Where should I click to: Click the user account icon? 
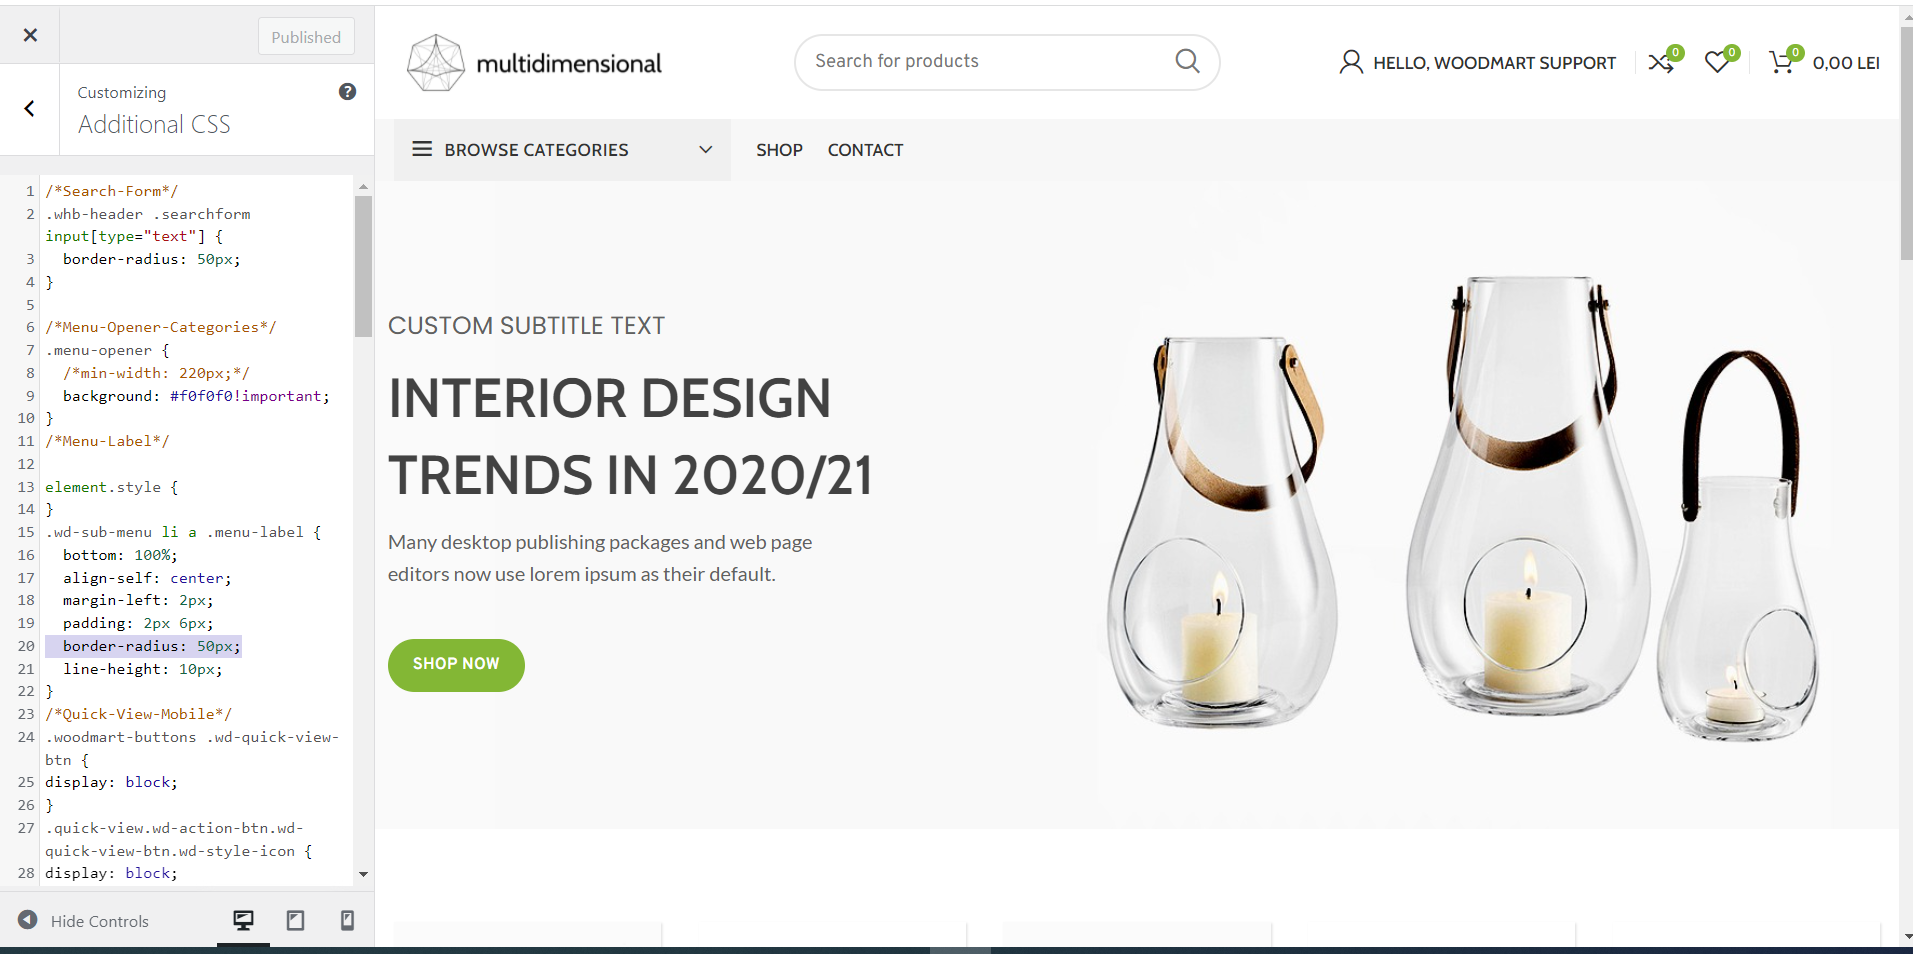tap(1351, 63)
